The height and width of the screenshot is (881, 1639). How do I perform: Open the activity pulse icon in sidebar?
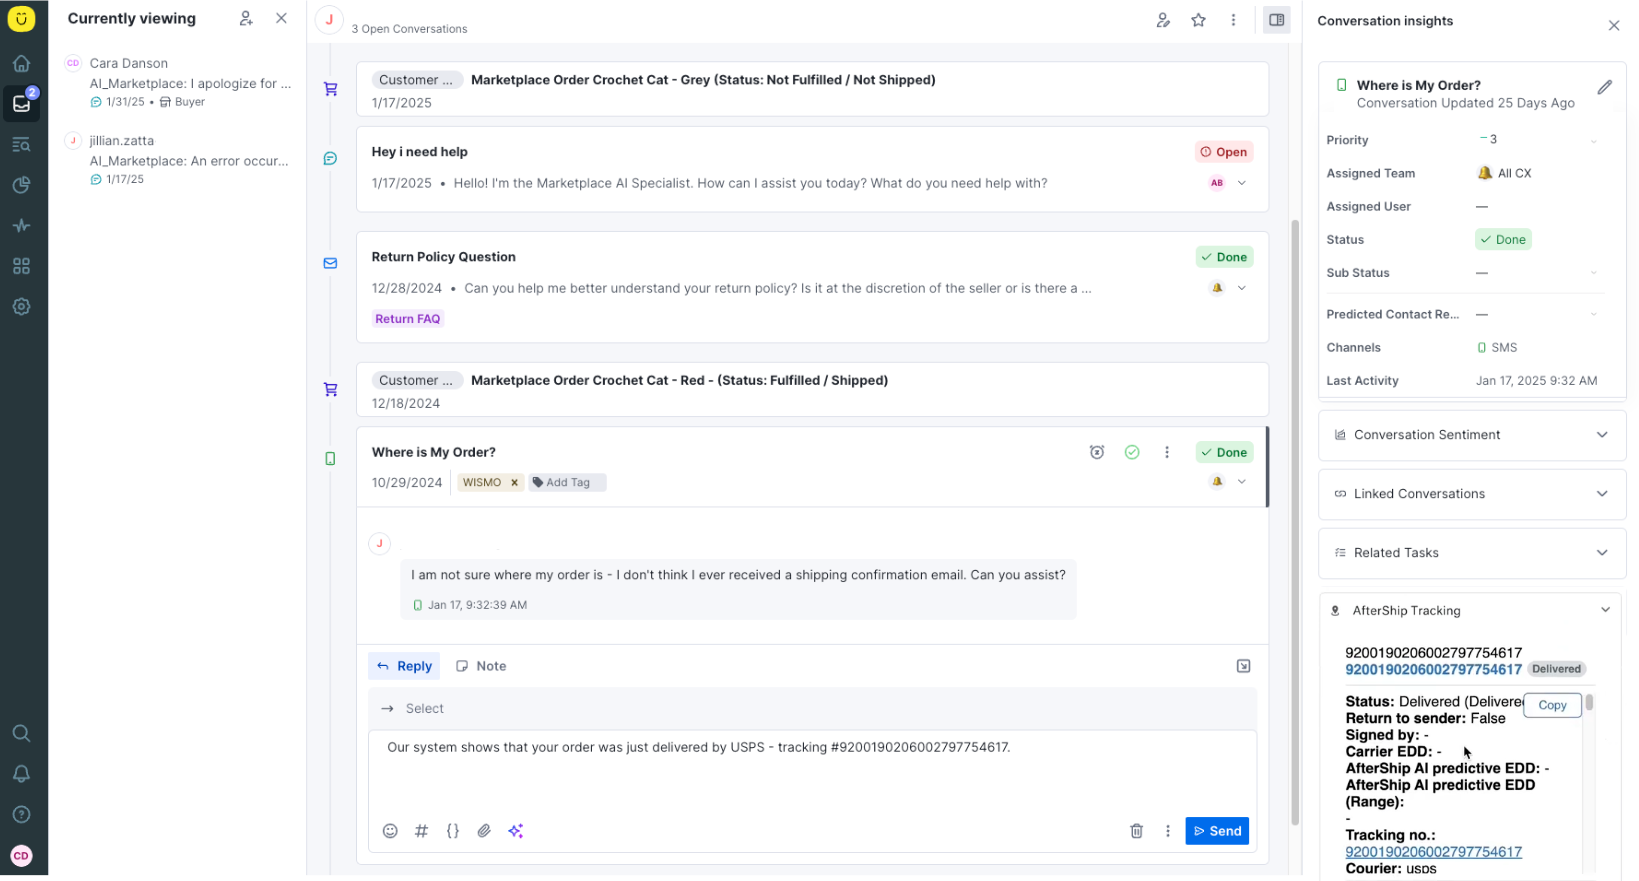tap(21, 226)
